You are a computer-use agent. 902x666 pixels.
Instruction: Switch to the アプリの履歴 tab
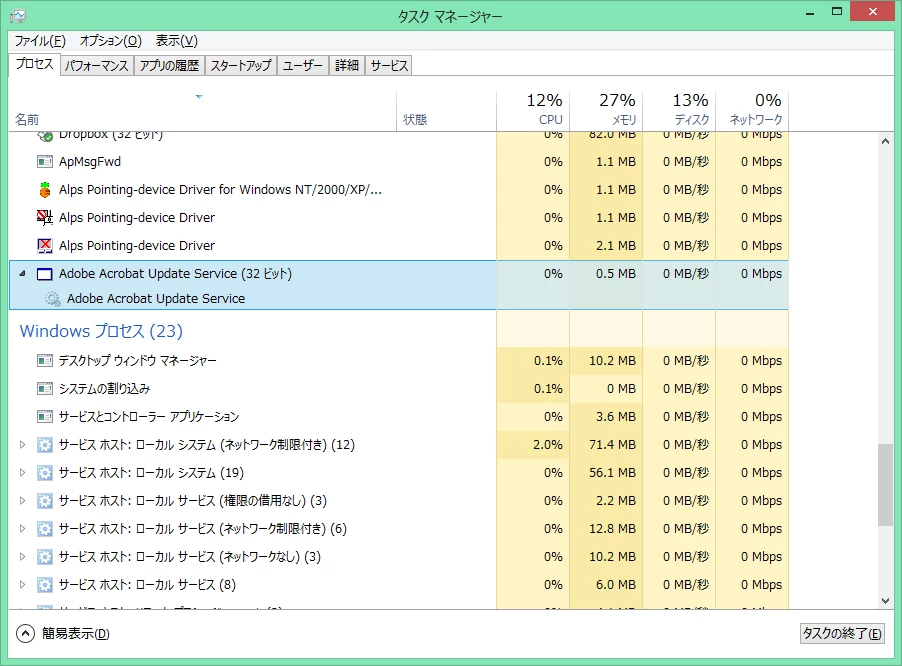click(169, 66)
